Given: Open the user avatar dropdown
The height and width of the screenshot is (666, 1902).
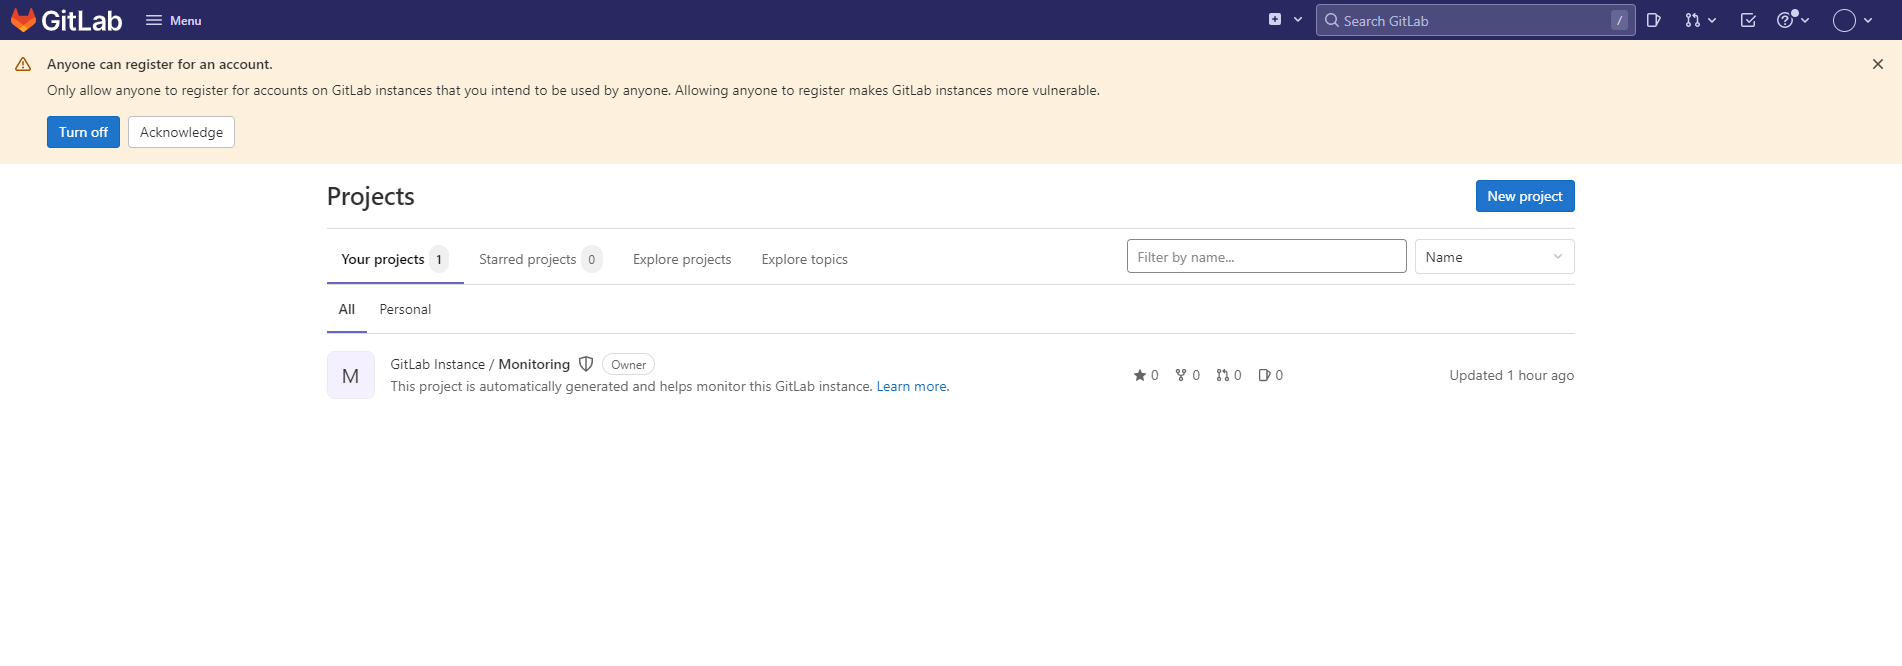Looking at the screenshot, I should point(1852,20).
